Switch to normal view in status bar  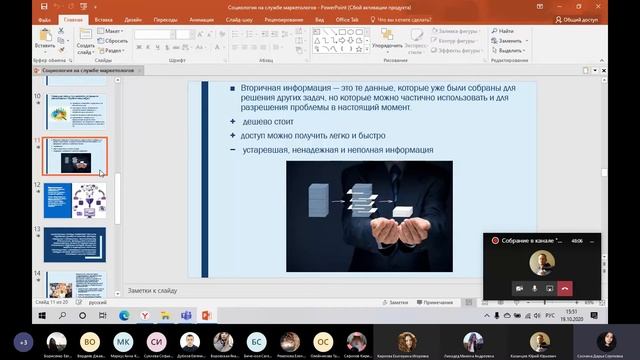pos(469,302)
